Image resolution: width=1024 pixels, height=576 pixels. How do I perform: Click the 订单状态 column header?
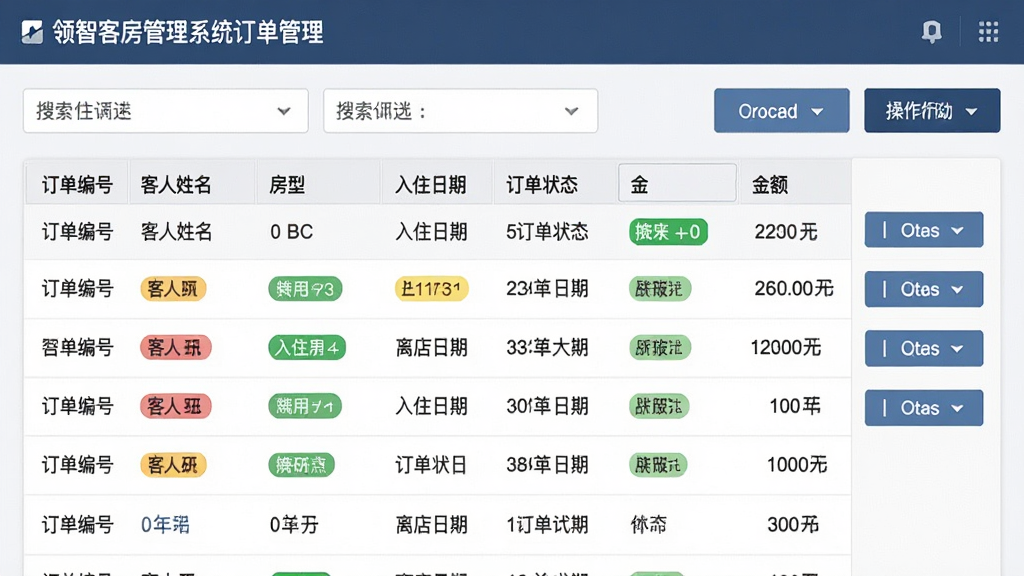tap(541, 185)
